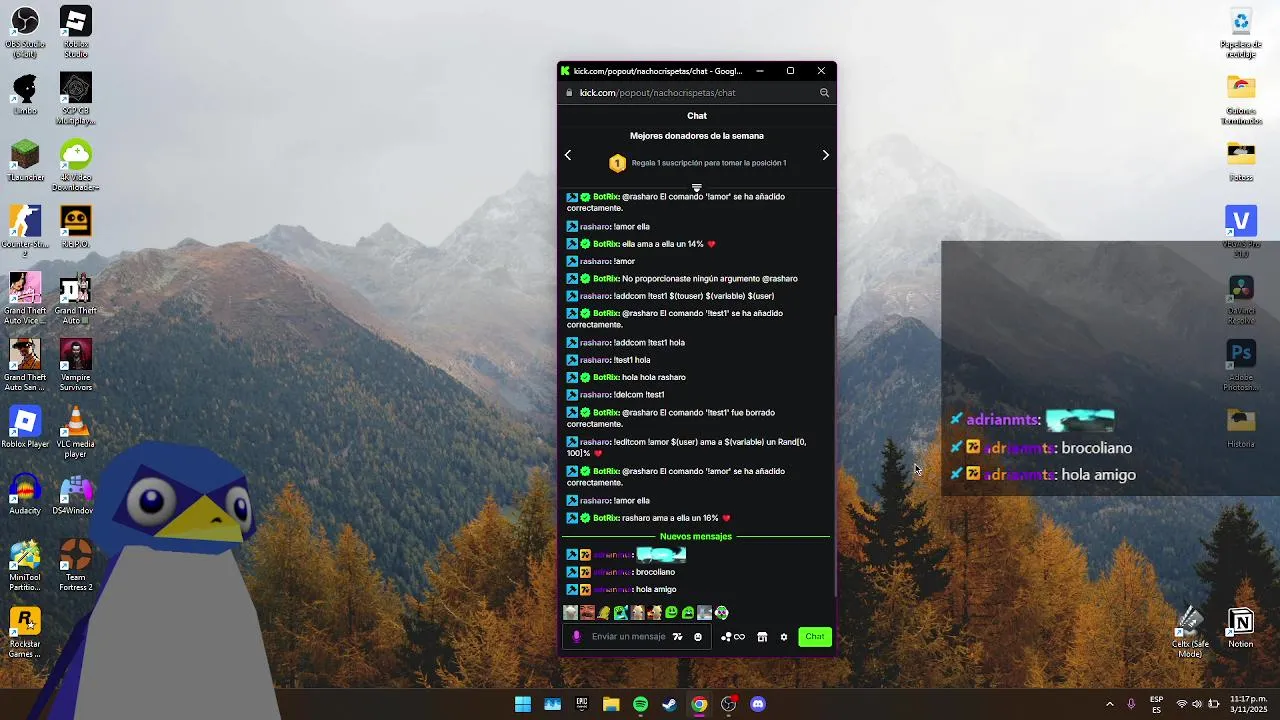Click the 'Nuevos mensajes' divider link

coord(696,537)
